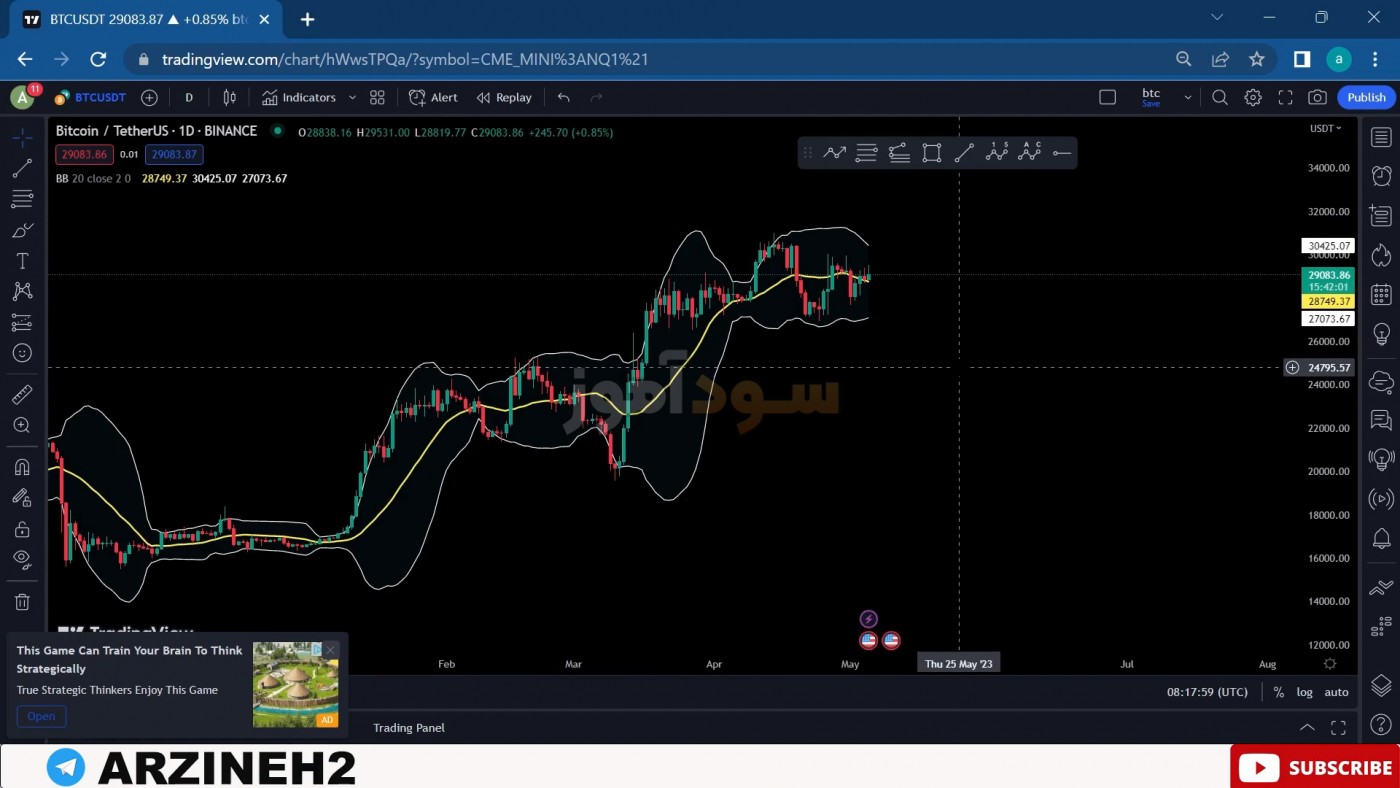Change the D timeframe interval
This screenshot has width=1400, height=788.
(x=188, y=97)
